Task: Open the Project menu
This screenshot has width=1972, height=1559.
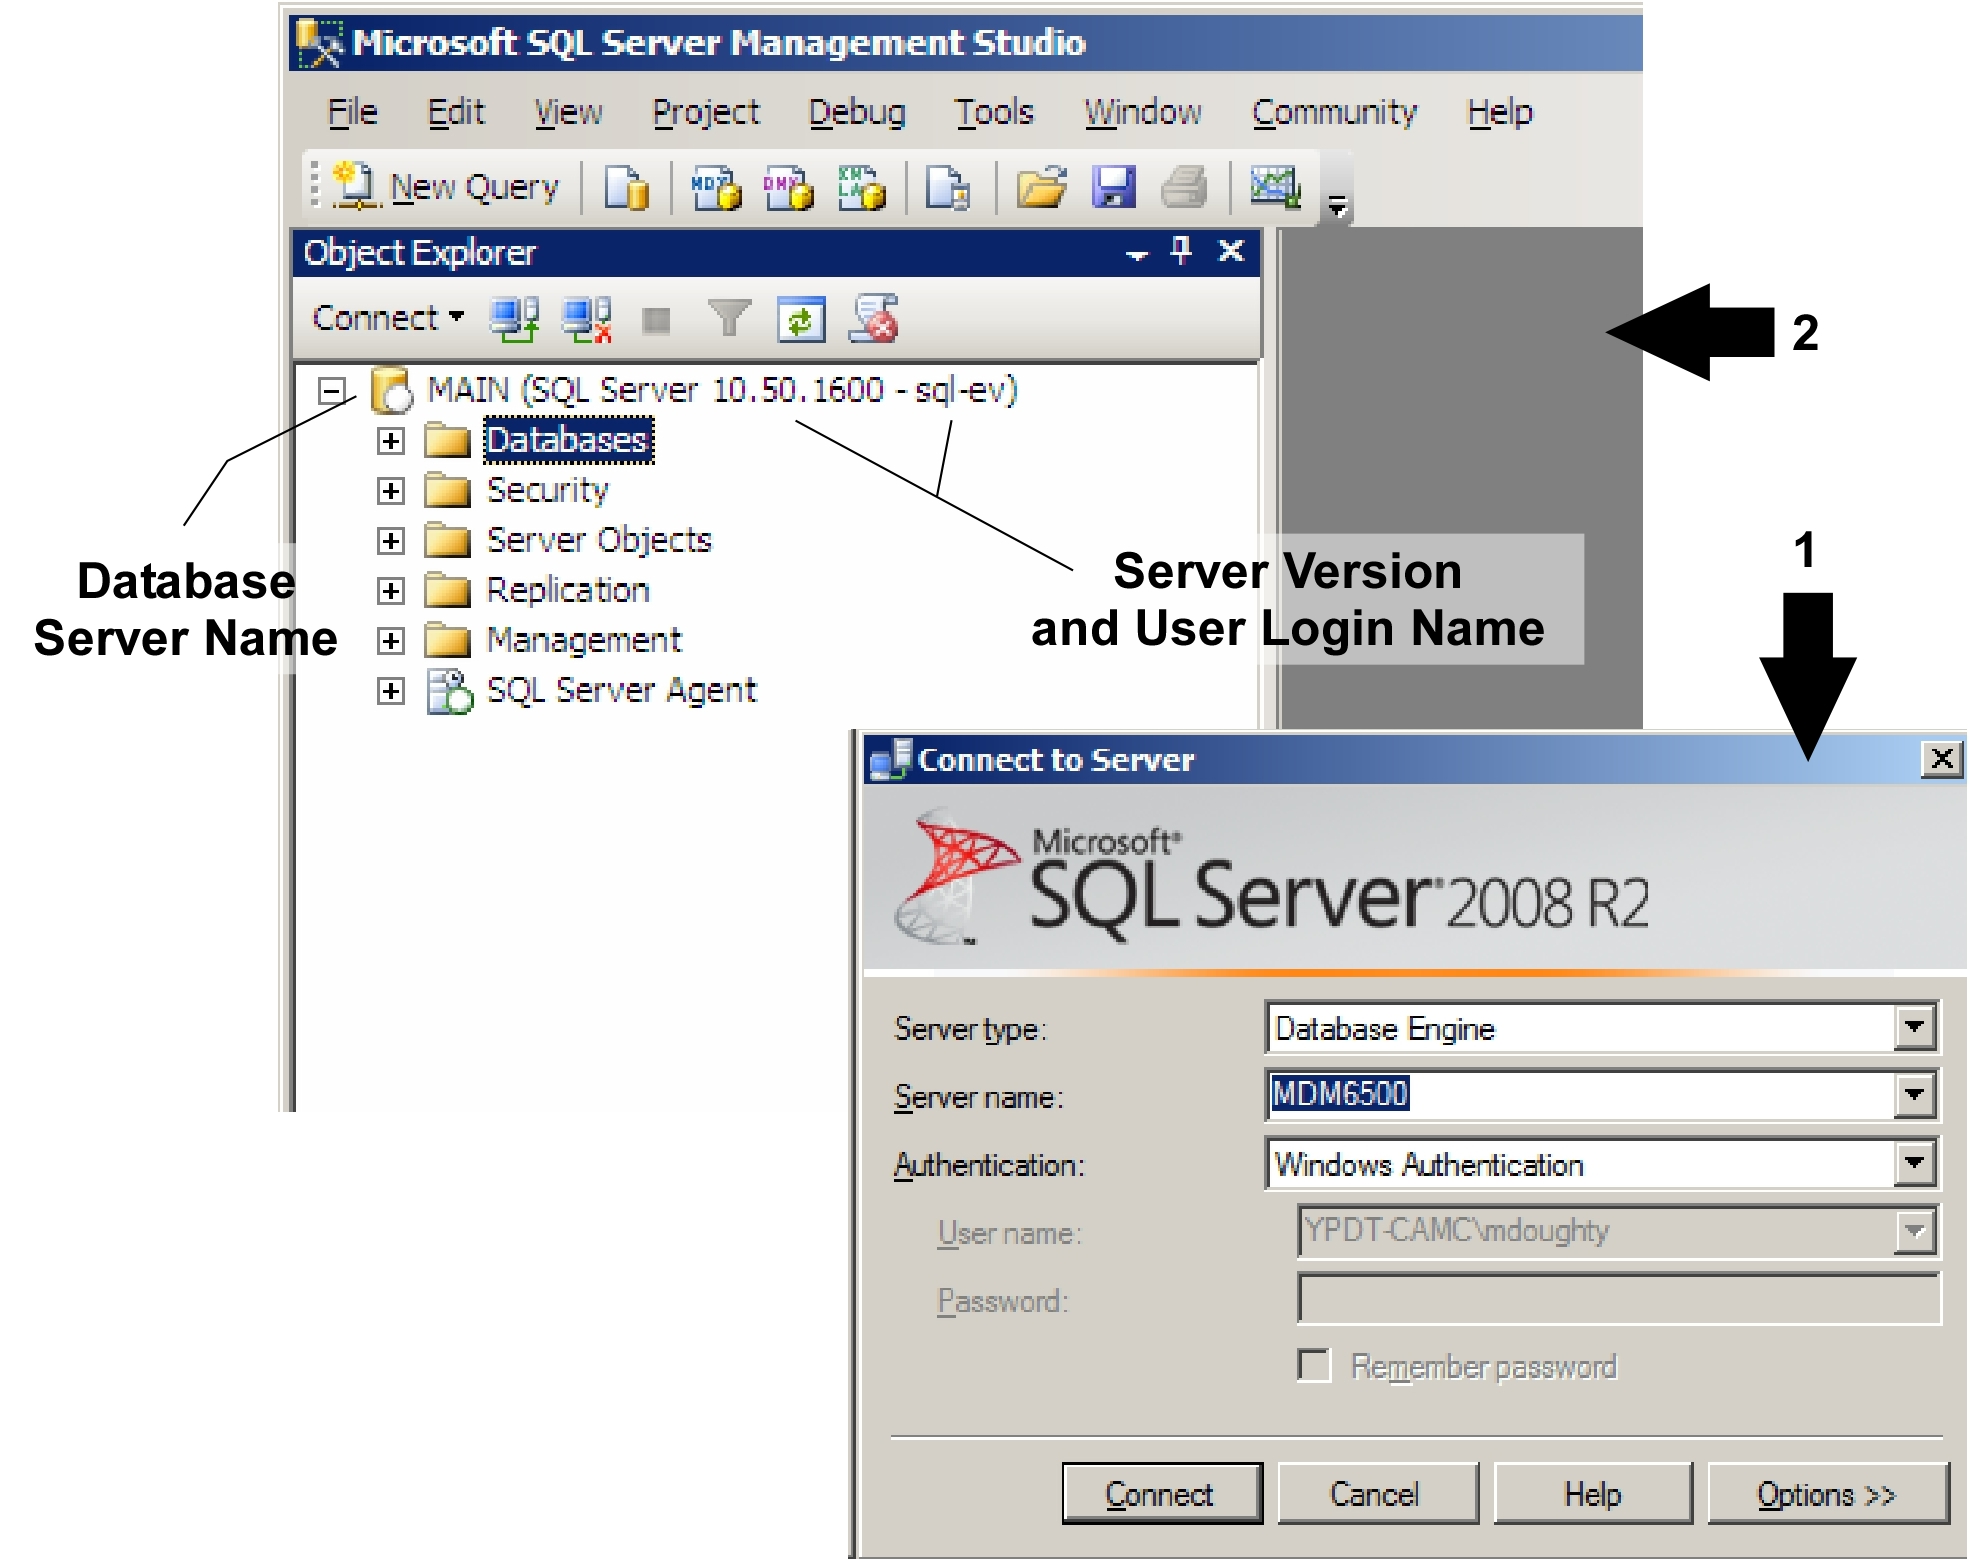Action: coord(706,112)
